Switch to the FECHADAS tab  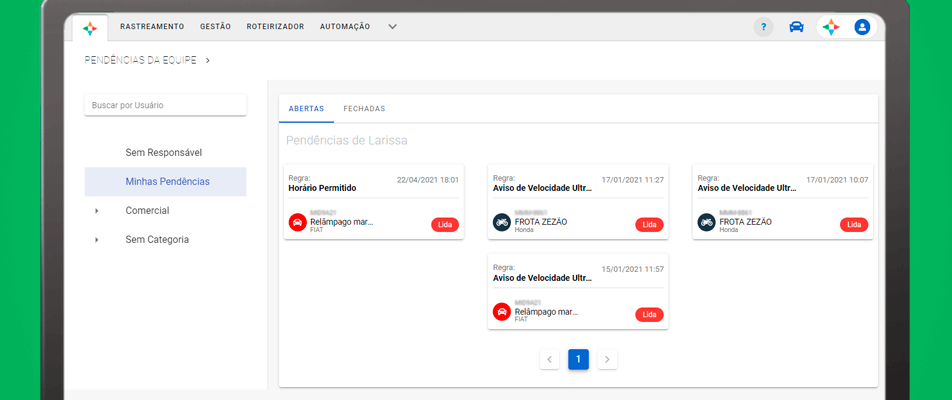click(x=364, y=109)
